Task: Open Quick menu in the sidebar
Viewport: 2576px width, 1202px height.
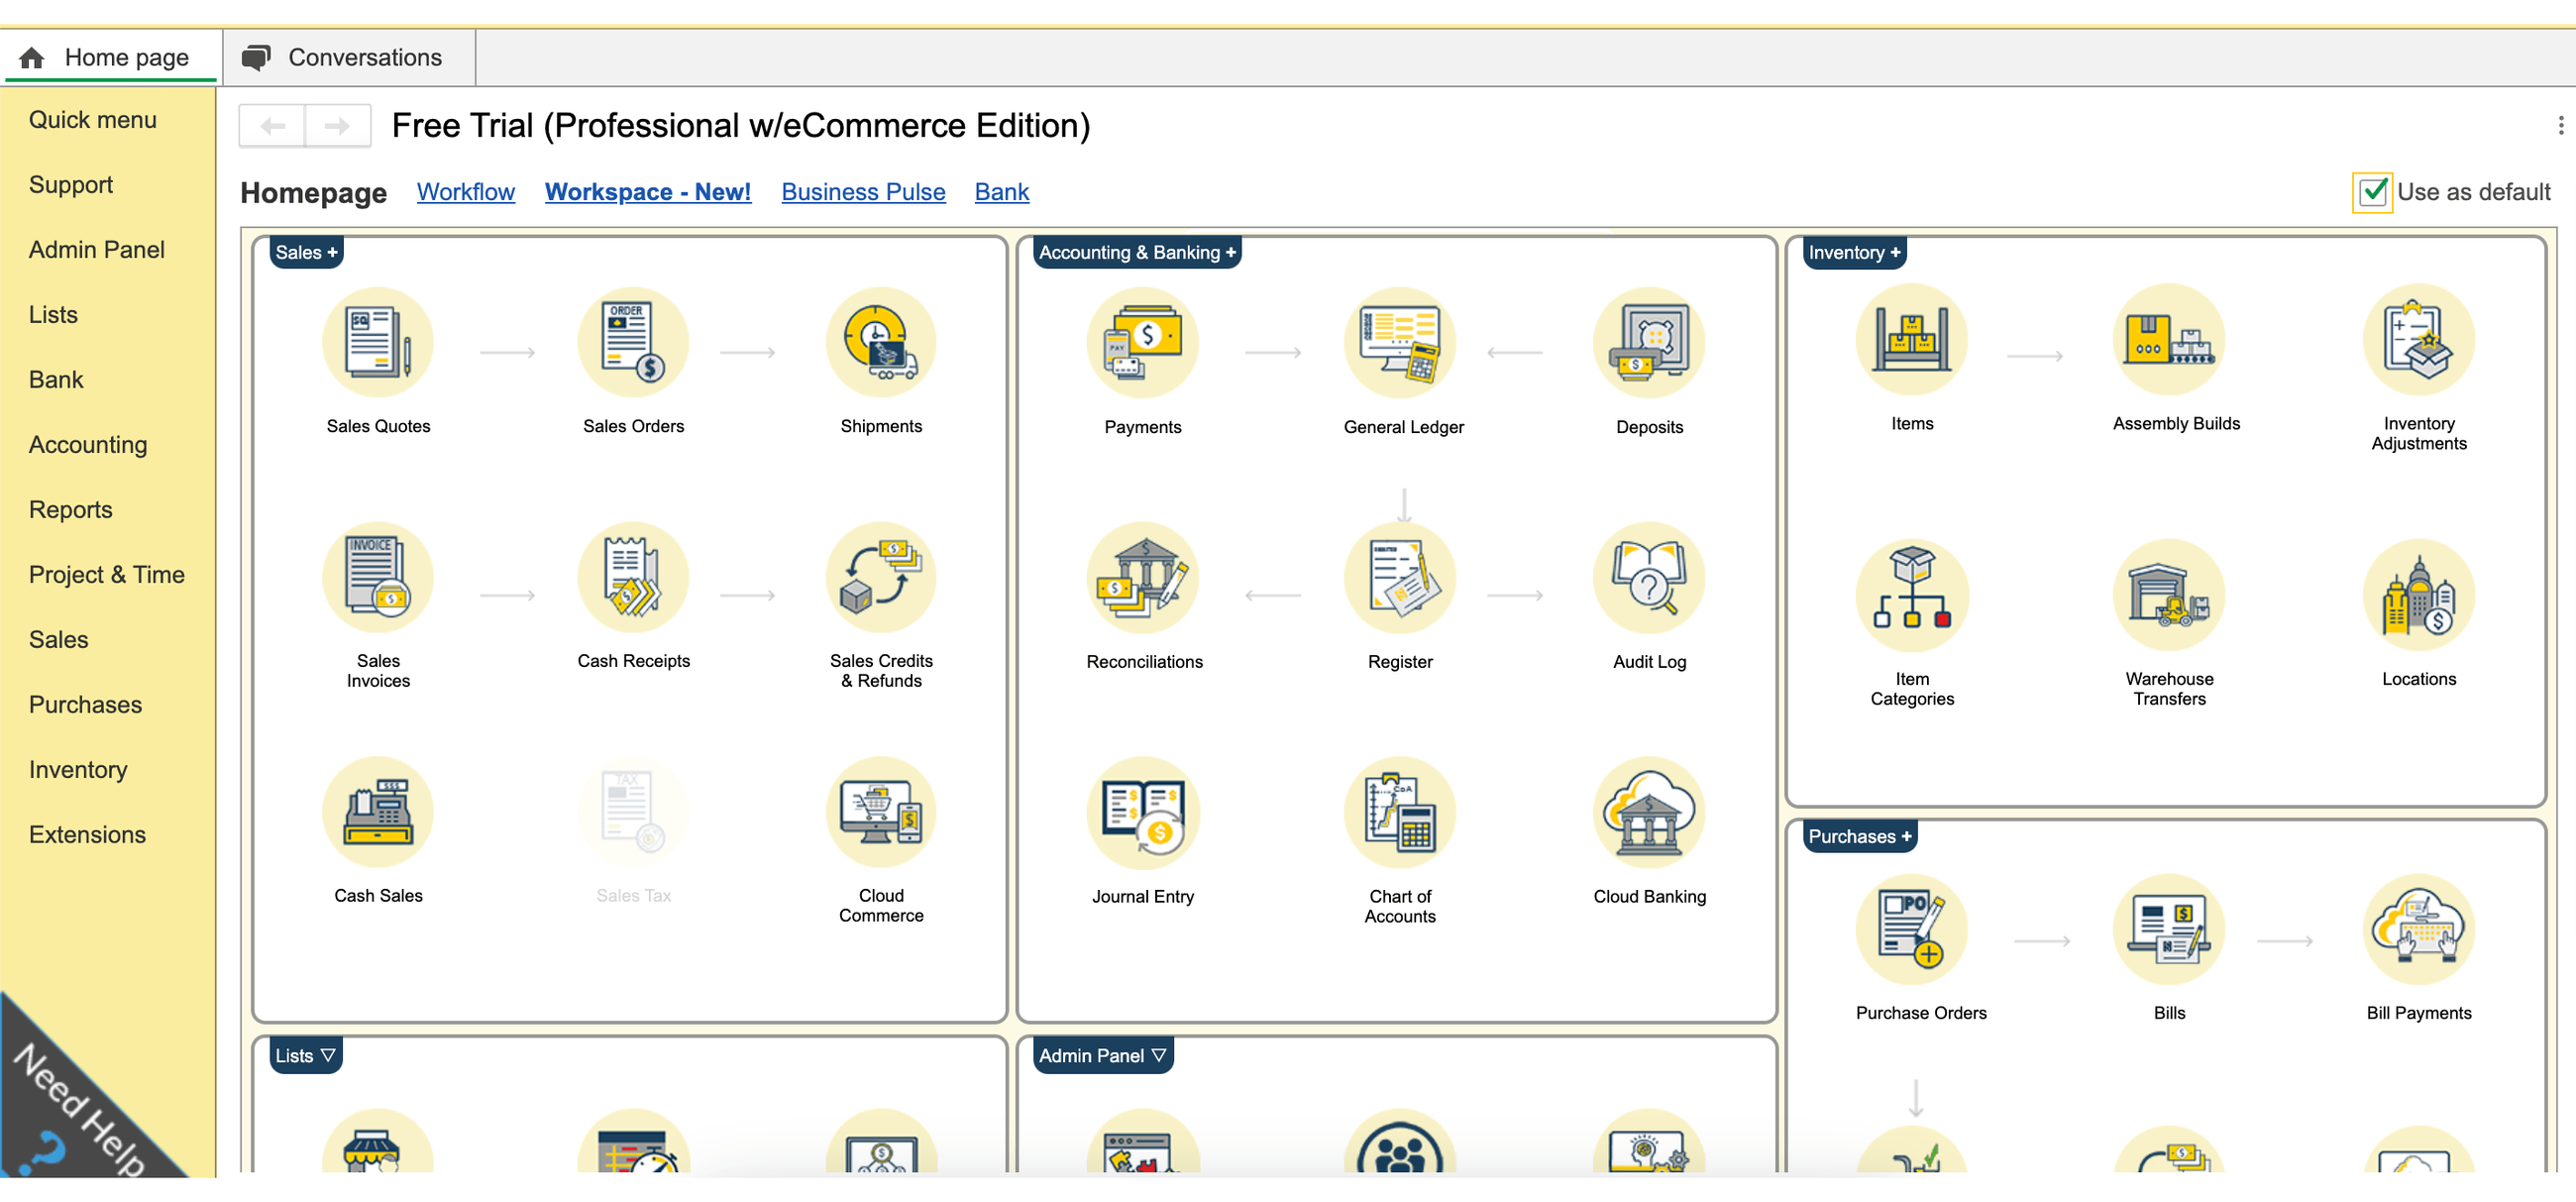Action: [x=92, y=119]
